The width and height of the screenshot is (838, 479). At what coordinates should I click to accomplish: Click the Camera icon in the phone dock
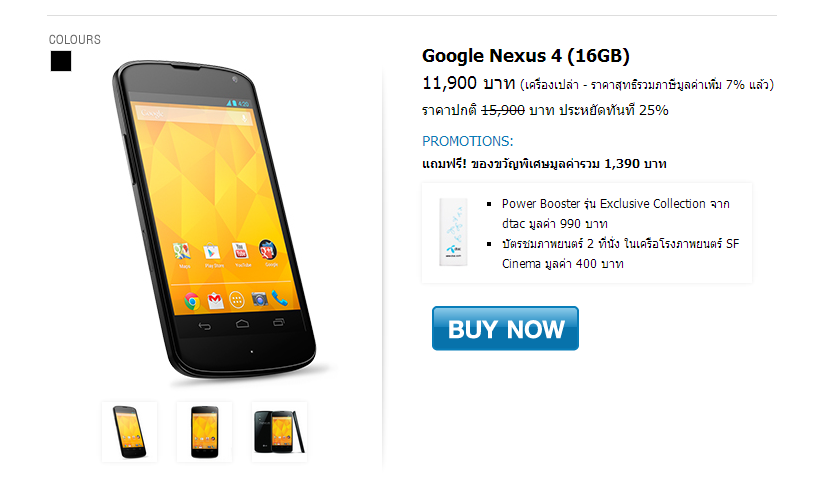259,299
